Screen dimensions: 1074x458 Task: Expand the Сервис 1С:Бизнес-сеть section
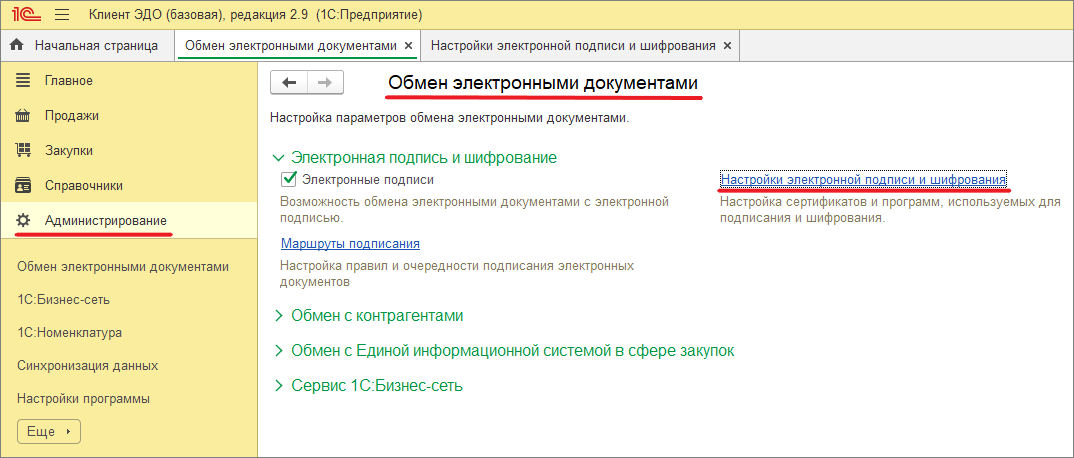coord(278,385)
